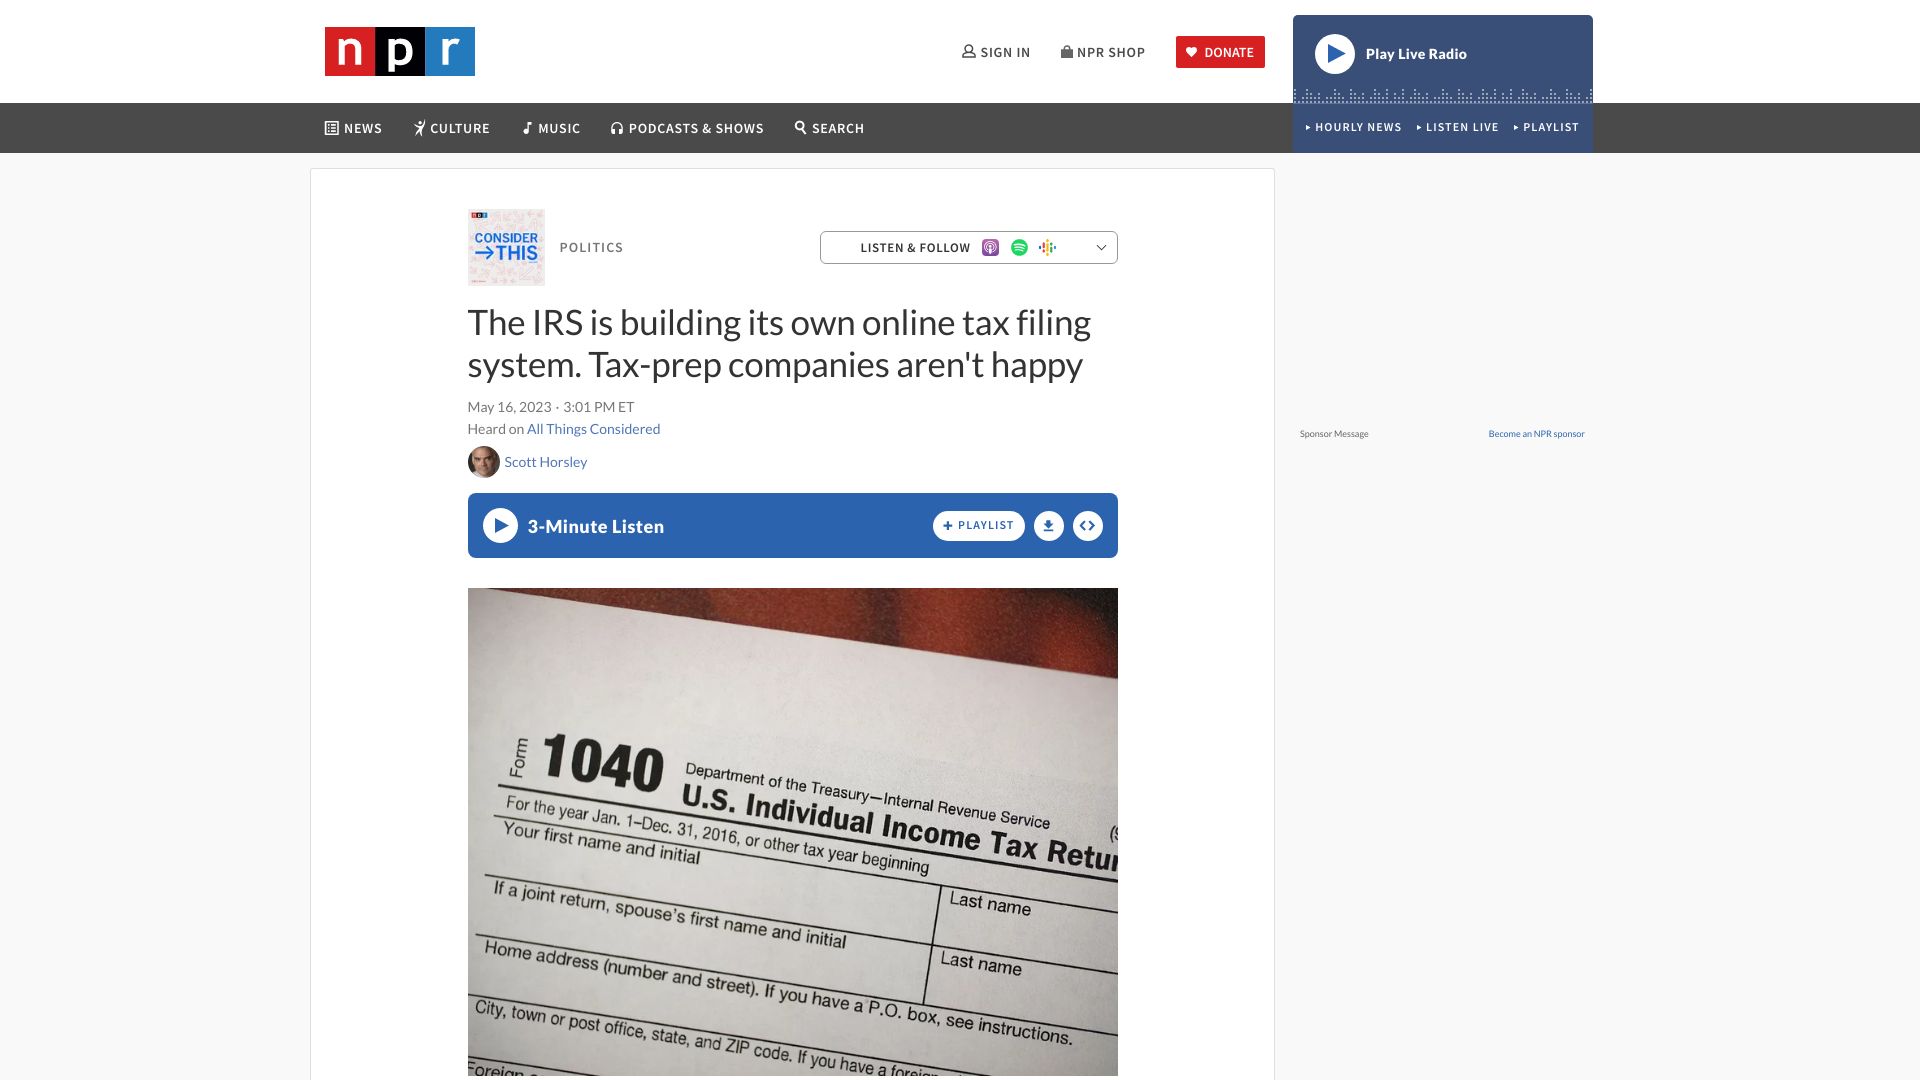Play Live Radio using the play button
The height and width of the screenshot is (1080, 1920).
click(1334, 54)
